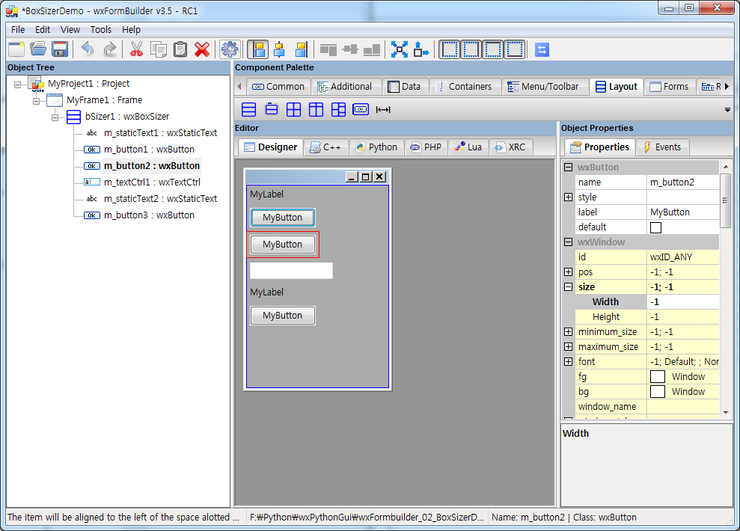Switch to the Python code tab
Screen dimensions: 740x531
pyautogui.click(x=375, y=147)
